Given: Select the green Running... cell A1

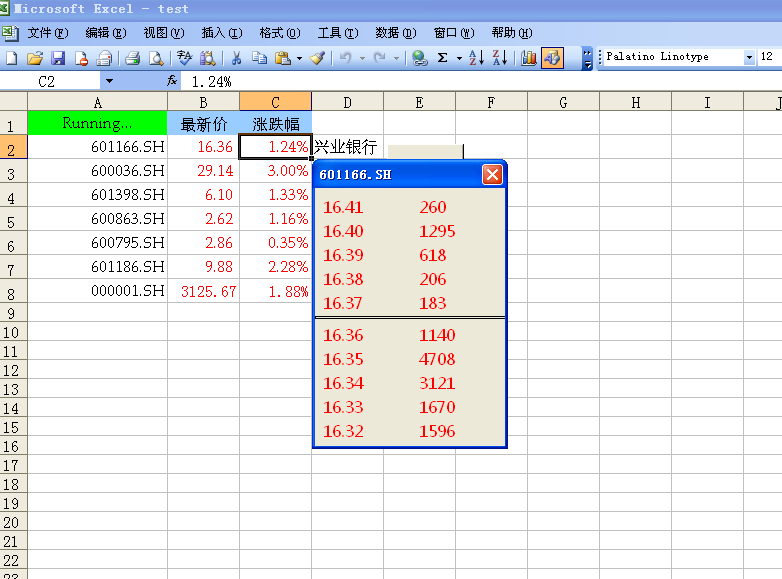Looking at the screenshot, I should point(97,124).
